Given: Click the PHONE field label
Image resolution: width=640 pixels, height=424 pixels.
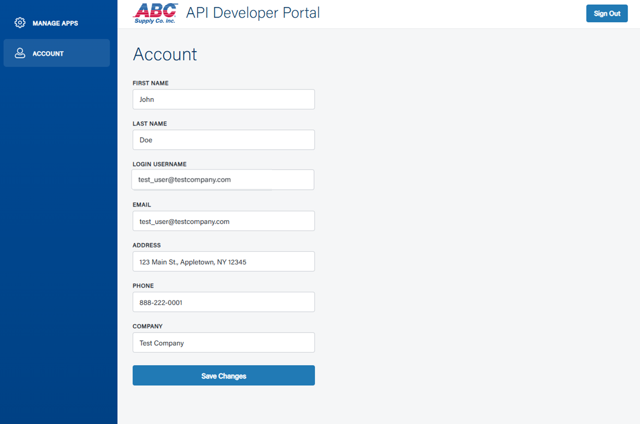Looking at the screenshot, I should (x=143, y=286).
